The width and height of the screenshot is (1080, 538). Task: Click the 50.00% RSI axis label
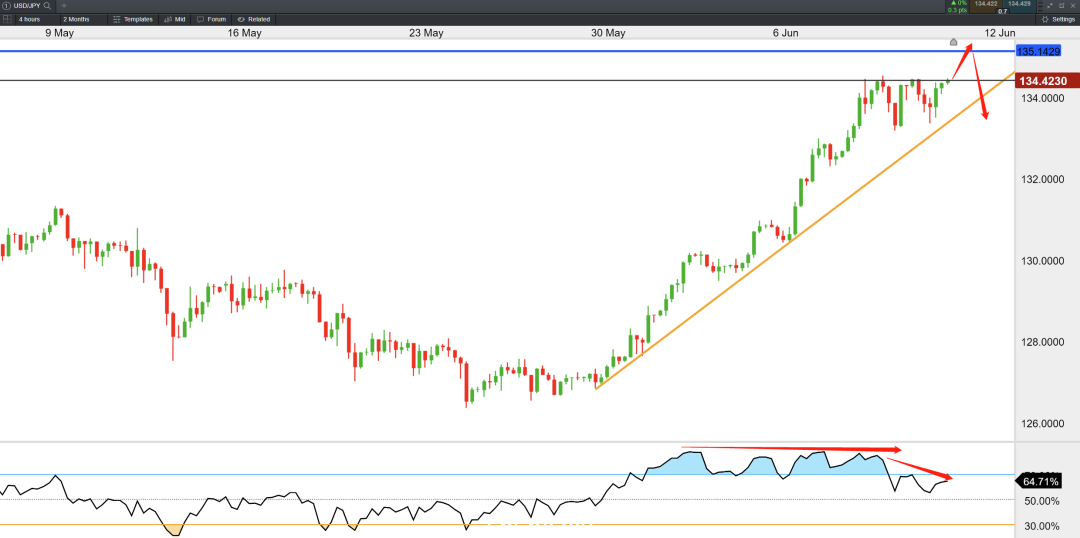click(1041, 501)
